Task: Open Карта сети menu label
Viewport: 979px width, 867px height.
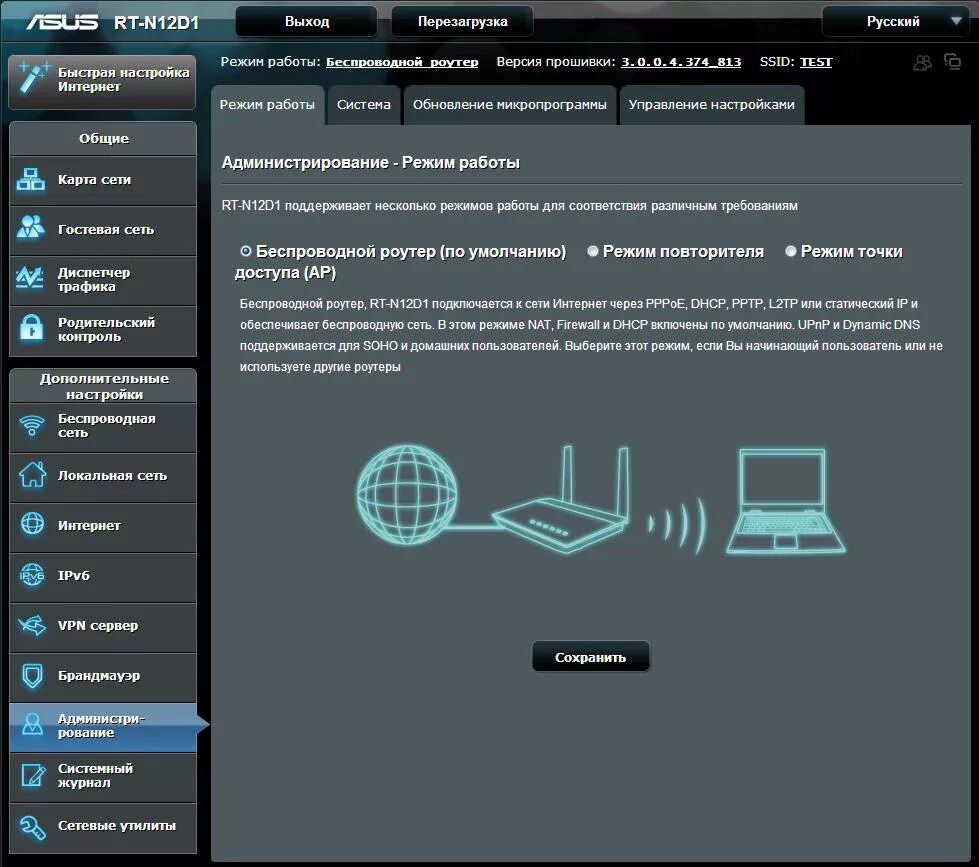Action: pos(94,180)
